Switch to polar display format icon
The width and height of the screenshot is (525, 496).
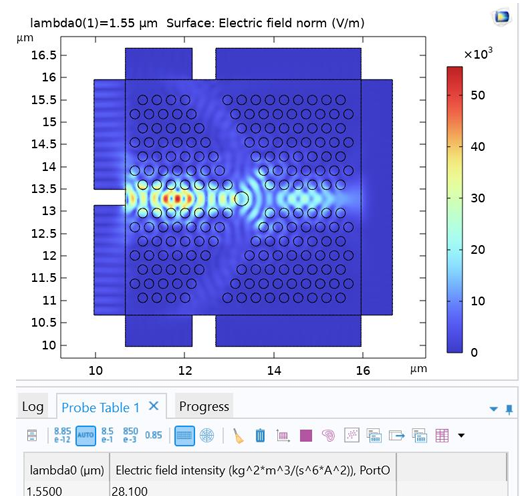tap(207, 436)
